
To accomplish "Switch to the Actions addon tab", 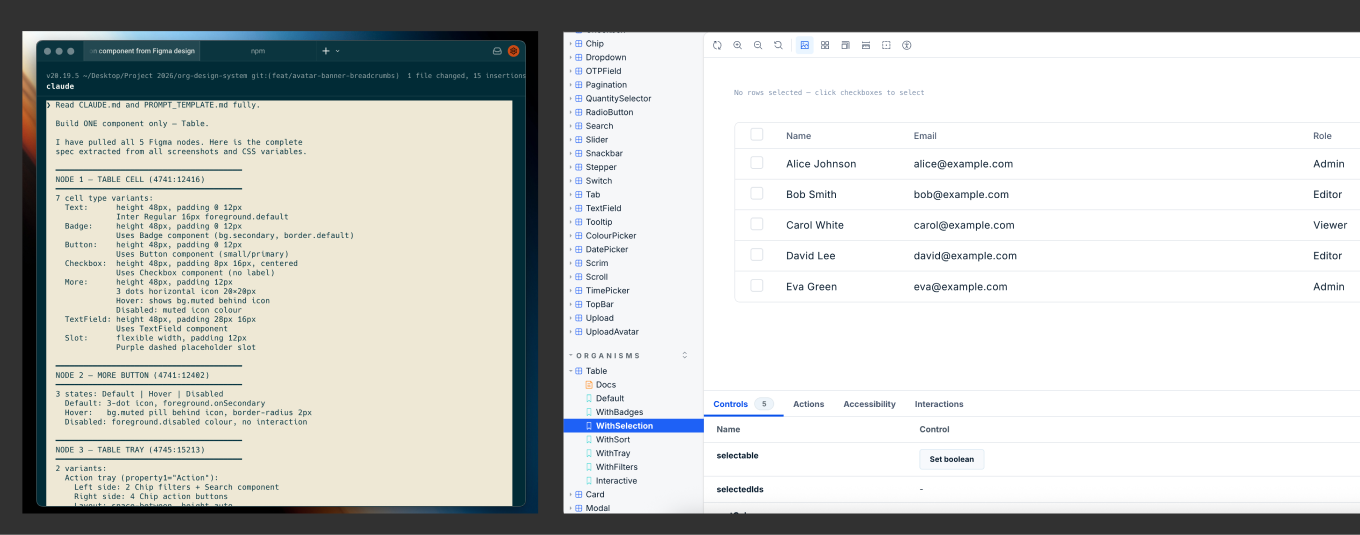I will (809, 404).
